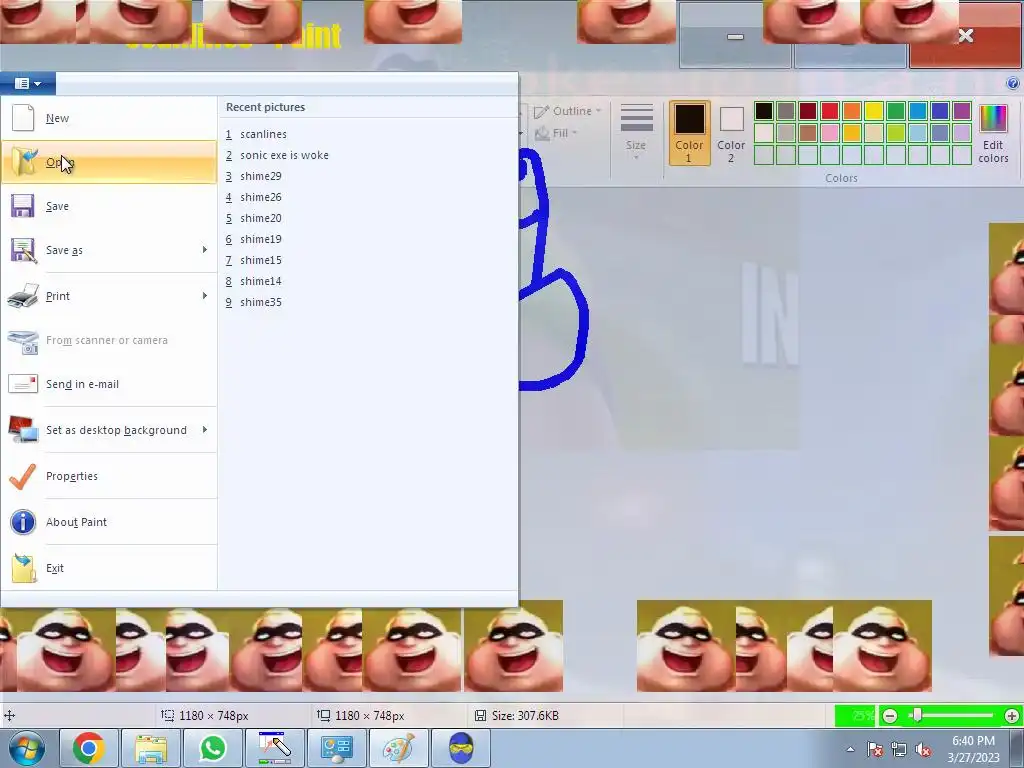Expand the Save as submenu arrow
This screenshot has width=1024, height=768.
coord(204,250)
